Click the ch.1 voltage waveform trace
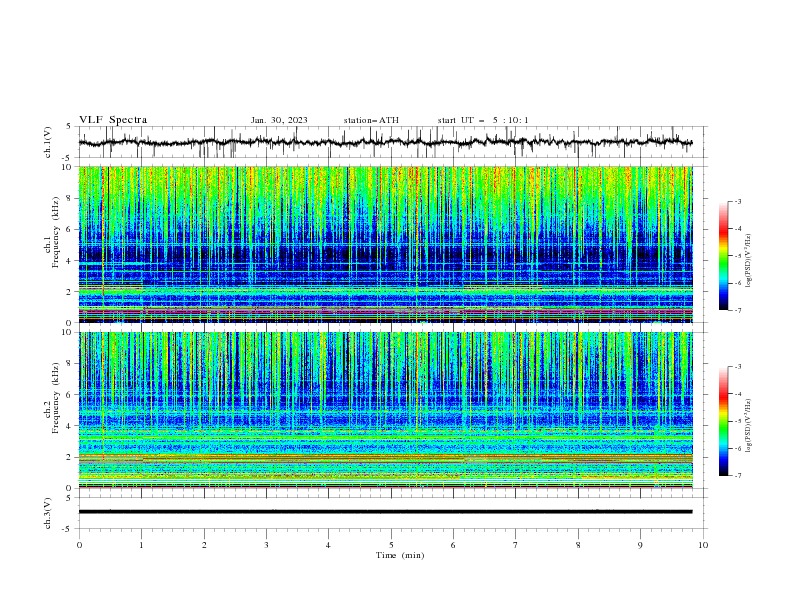Image resolution: width=792 pixels, height=612 pixels. point(385,142)
